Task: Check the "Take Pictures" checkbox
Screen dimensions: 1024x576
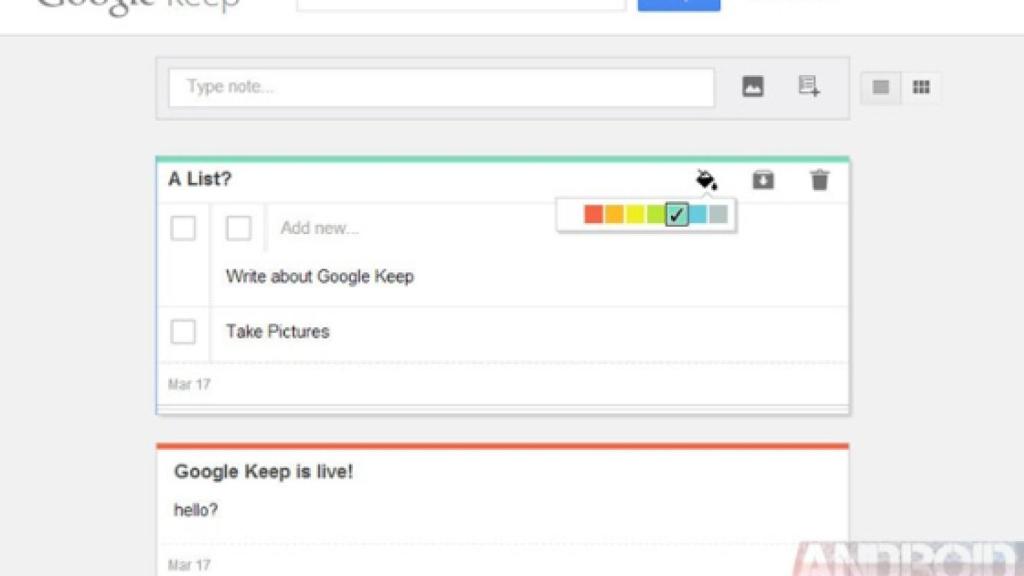Action: tap(183, 331)
